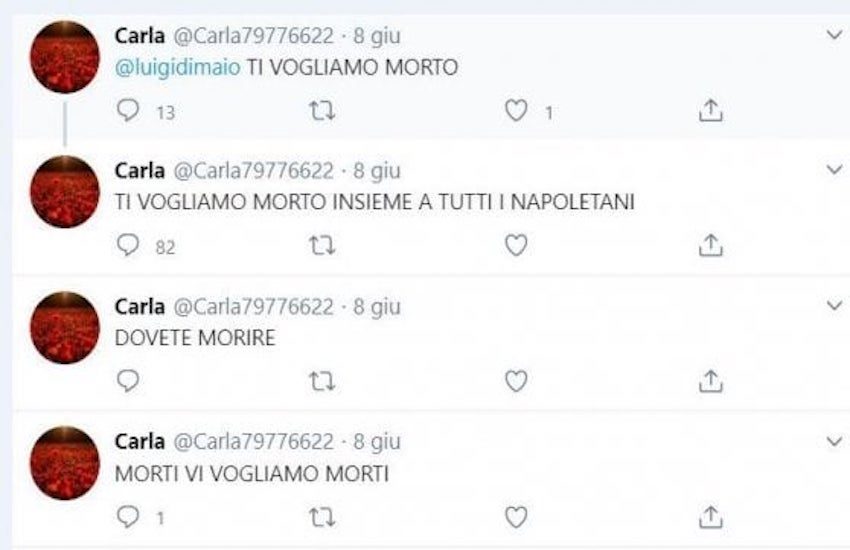Share the first tweet in the thread
The image size is (850, 550).
[710, 112]
